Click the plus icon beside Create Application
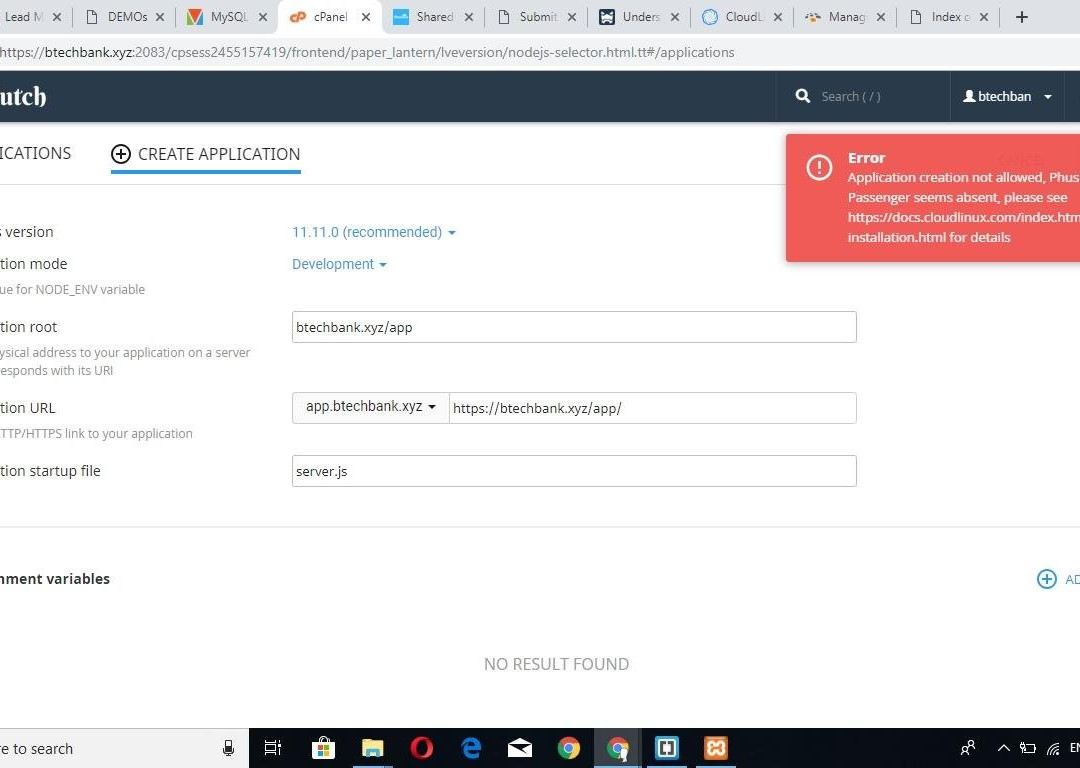This screenshot has height=768, width=1080. pyautogui.click(x=121, y=154)
